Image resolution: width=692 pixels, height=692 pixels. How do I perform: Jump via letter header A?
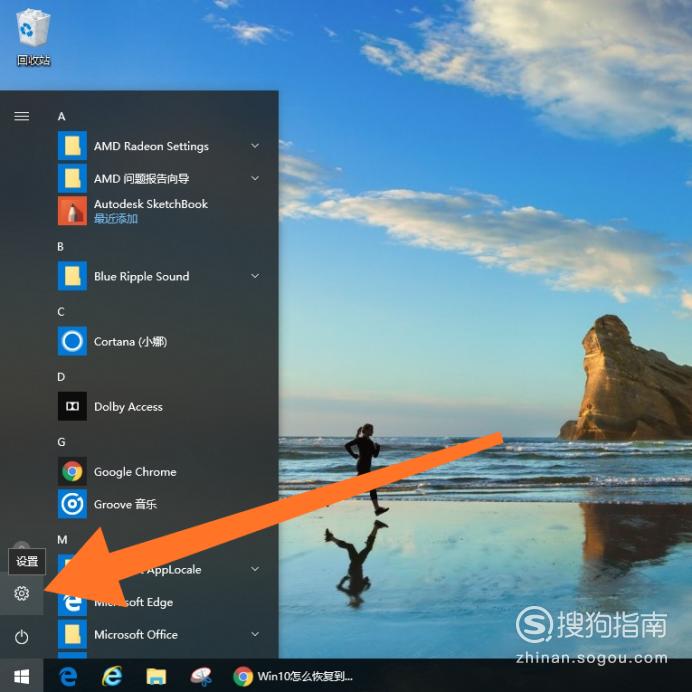point(61,117)
